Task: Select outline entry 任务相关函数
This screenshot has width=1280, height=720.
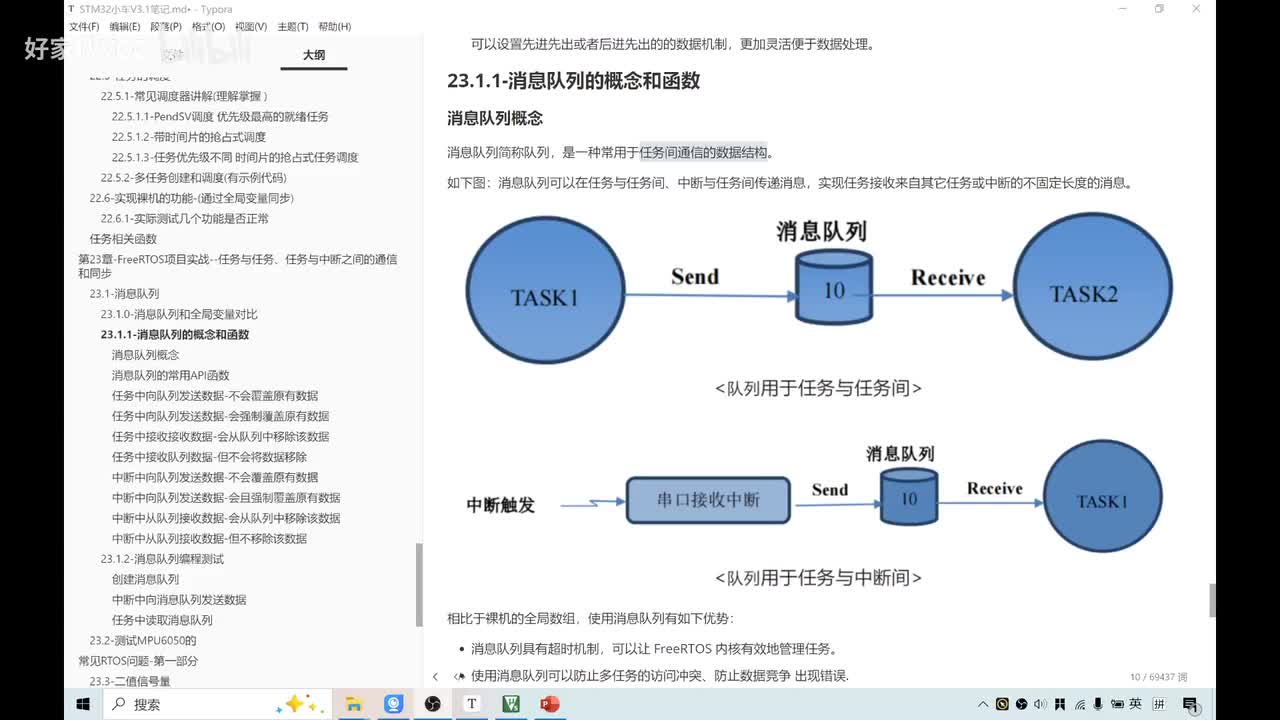Action: pyautogui.click(x=123, y=239)
